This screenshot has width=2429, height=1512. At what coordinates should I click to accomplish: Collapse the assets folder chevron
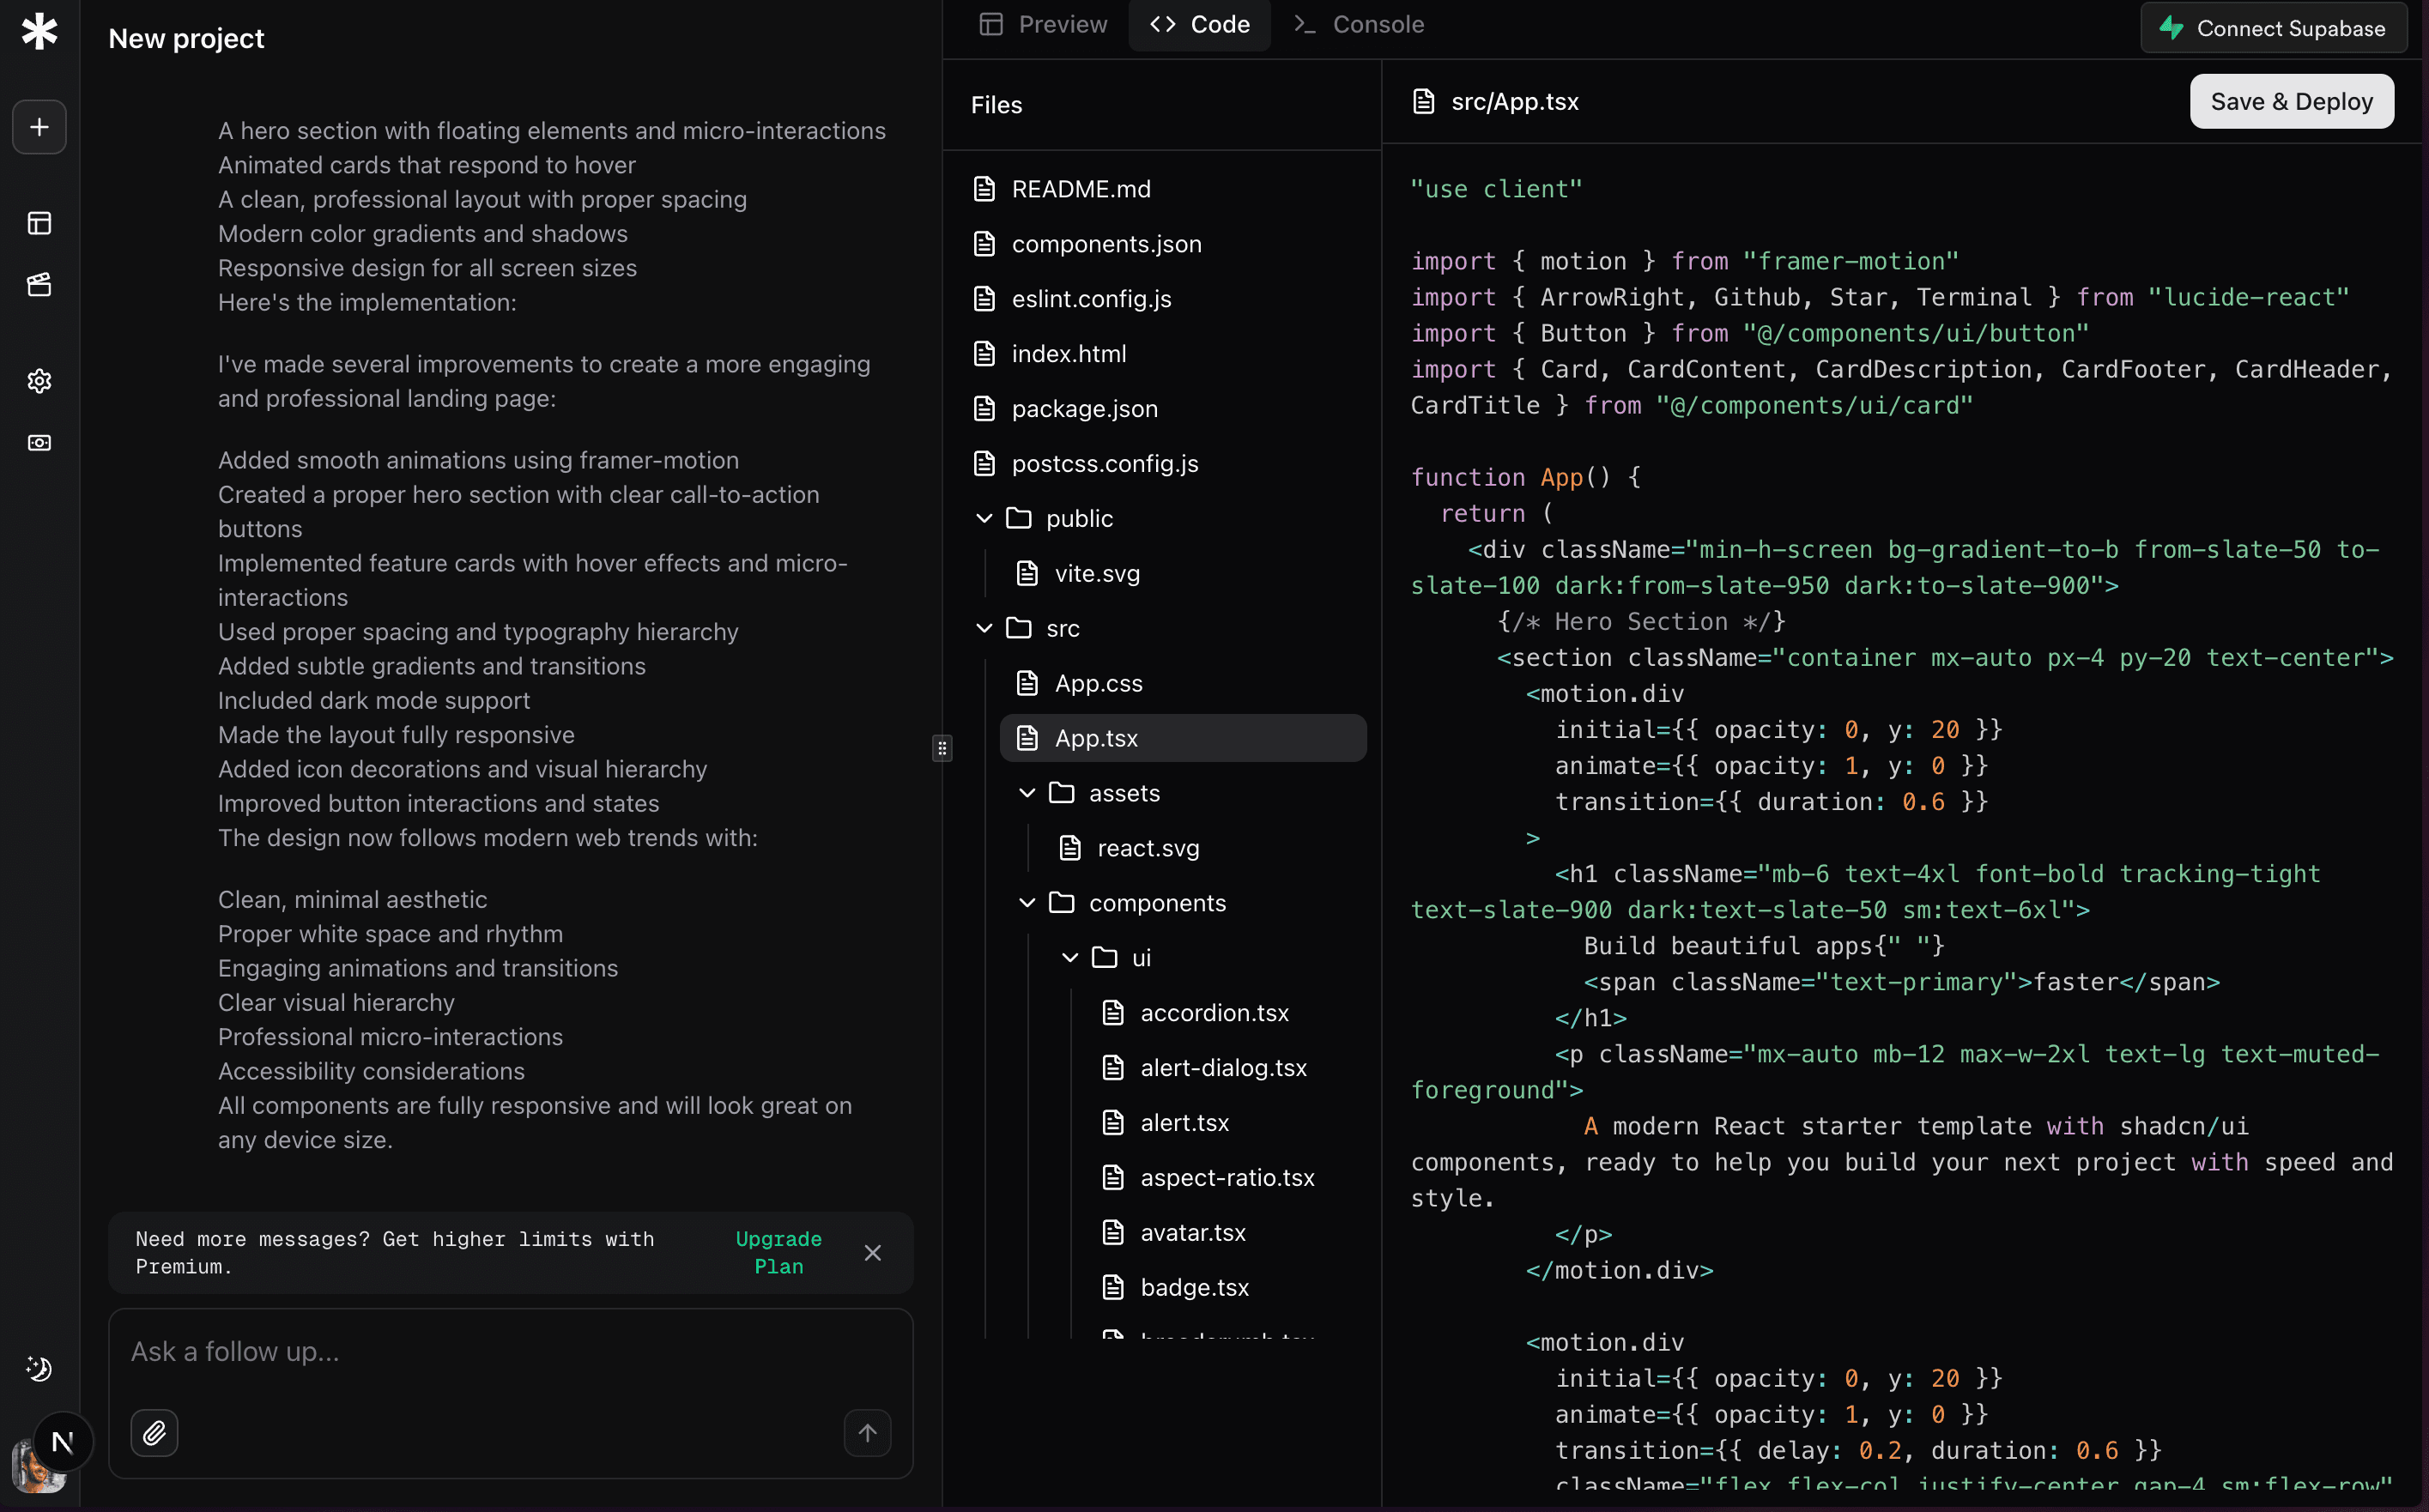tap(1027, 793)
